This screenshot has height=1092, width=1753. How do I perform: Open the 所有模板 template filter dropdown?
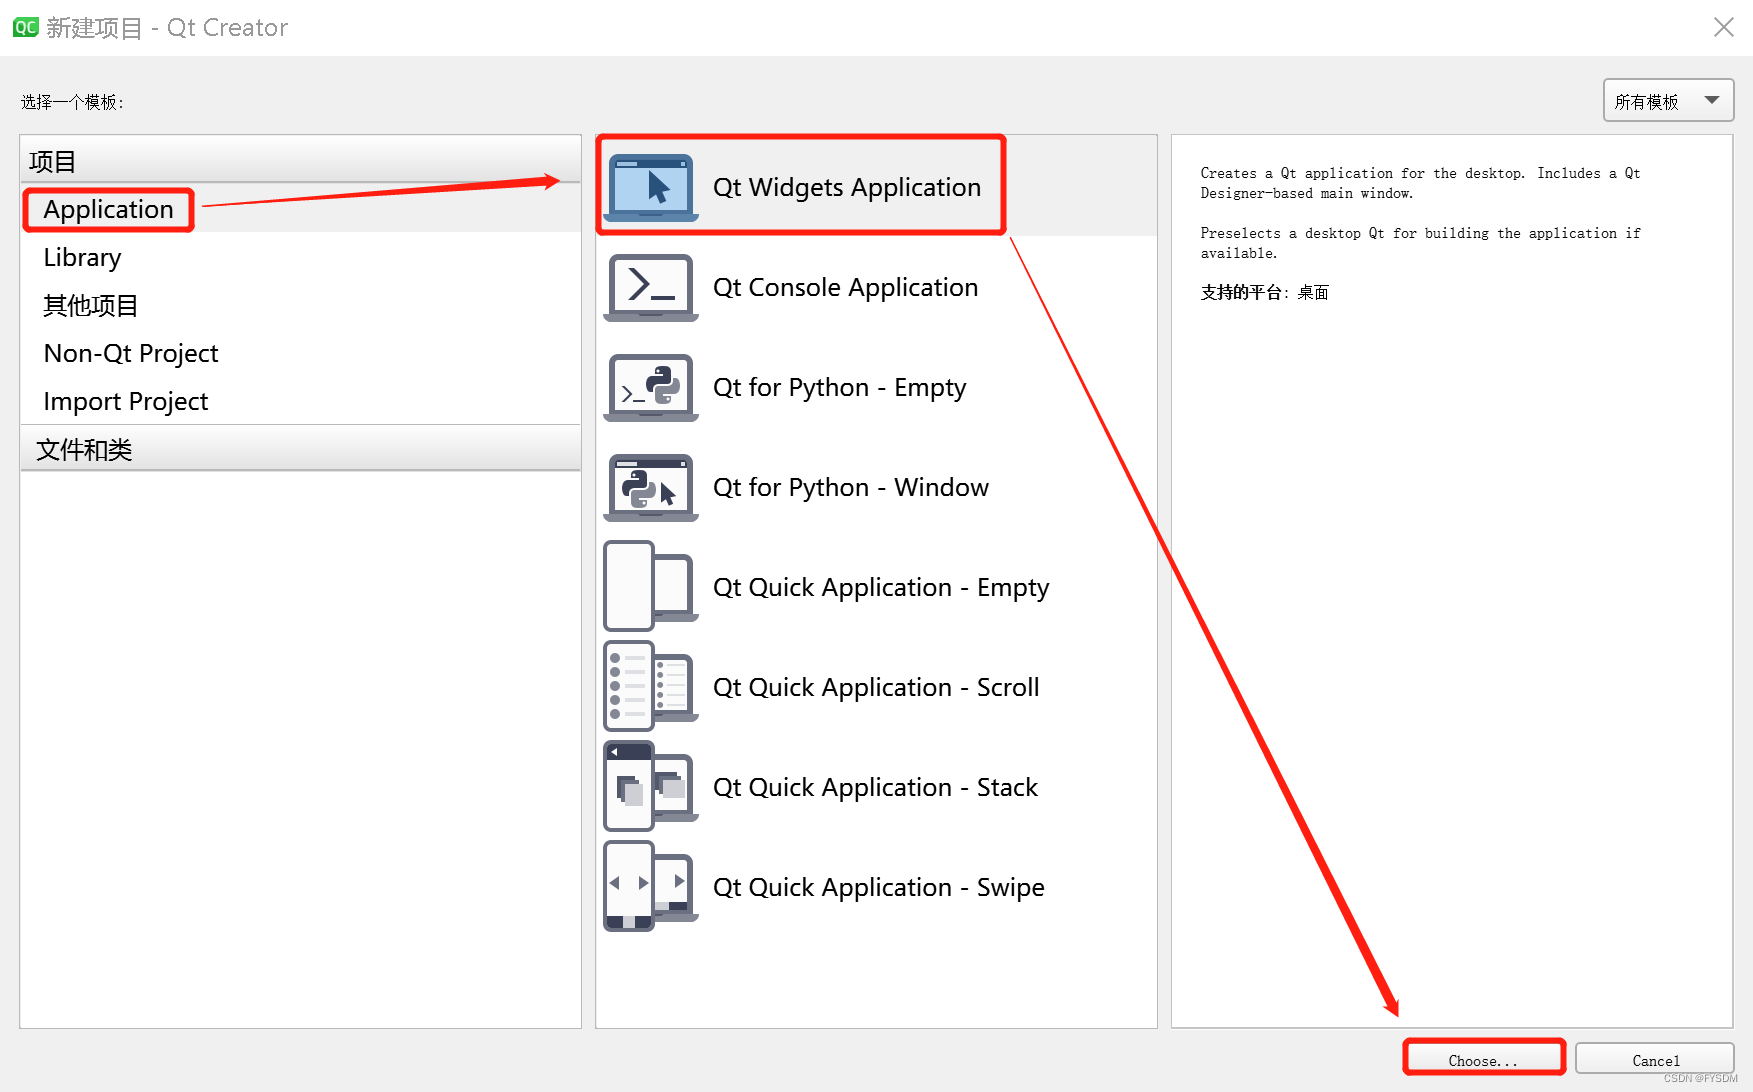pos(1668,100)
